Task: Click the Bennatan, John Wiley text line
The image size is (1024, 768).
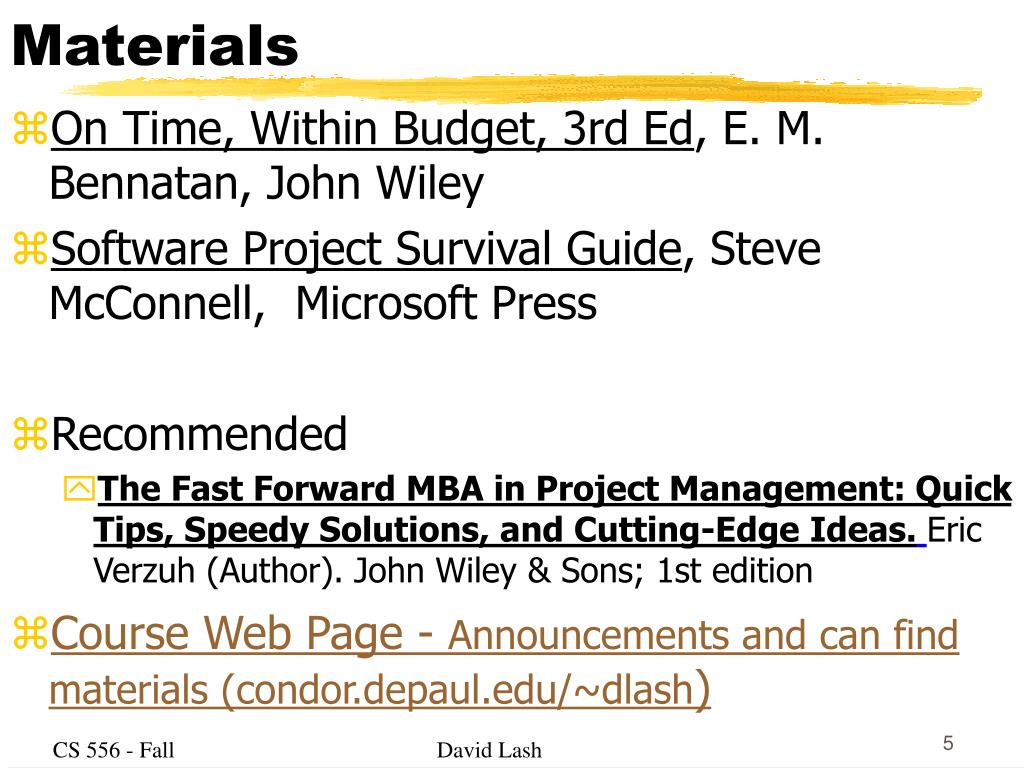Action: (266, 184)
